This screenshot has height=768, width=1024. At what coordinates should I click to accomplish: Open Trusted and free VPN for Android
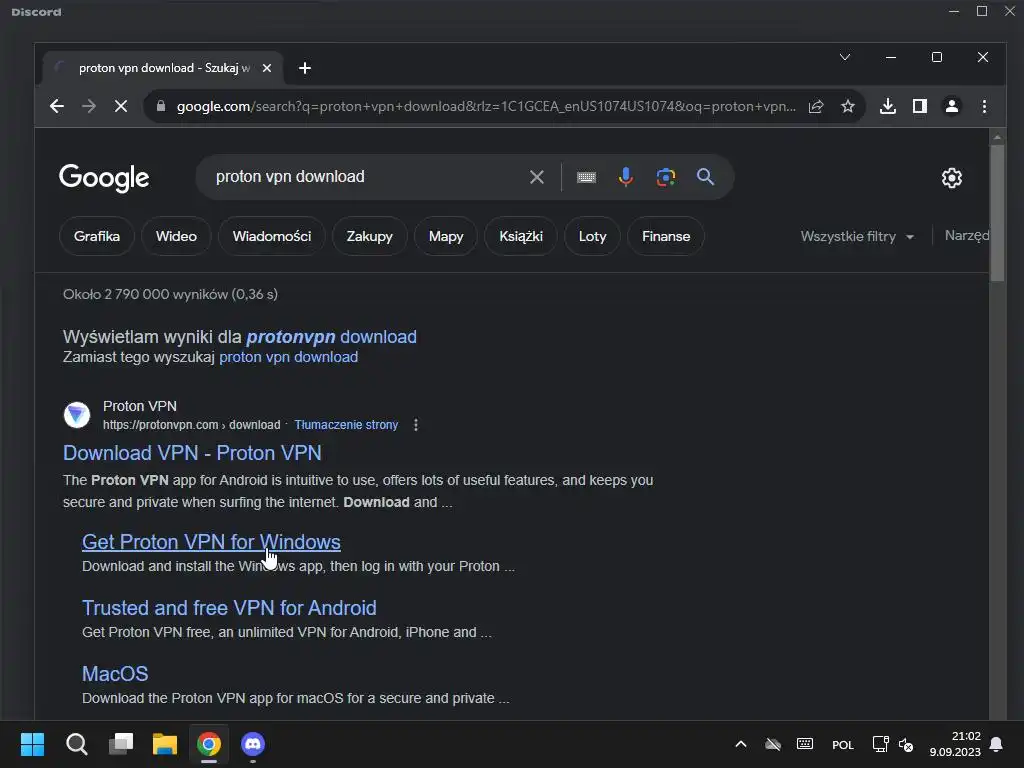229,608
